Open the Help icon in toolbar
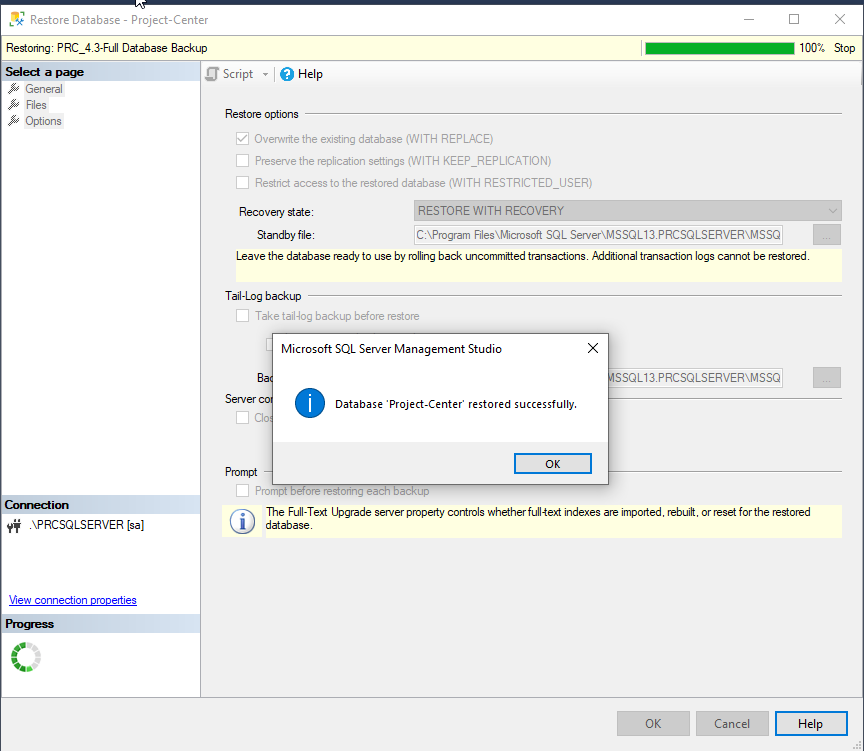Viewport: 864px width, 751px height. (287, 74)
